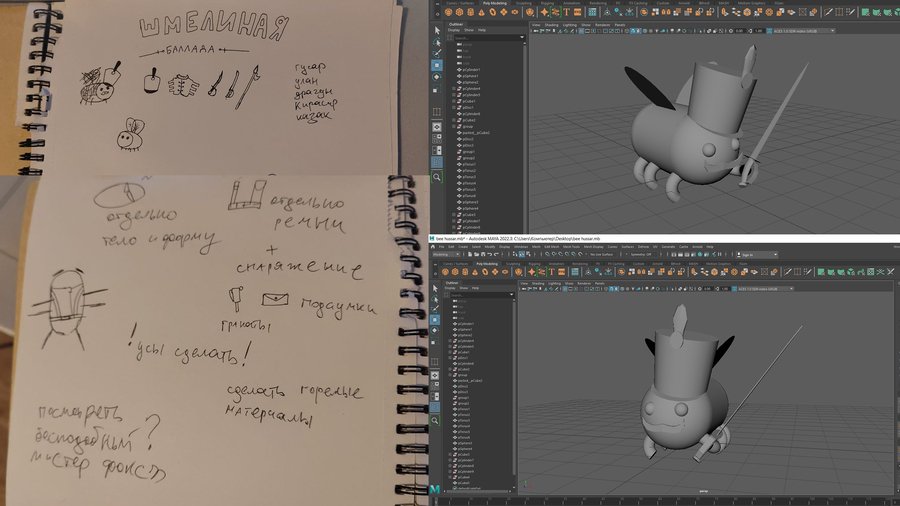Create a polygon cone from lower Maya shelf
This screenshot has width=900, height=506.
tap(475, 272)
